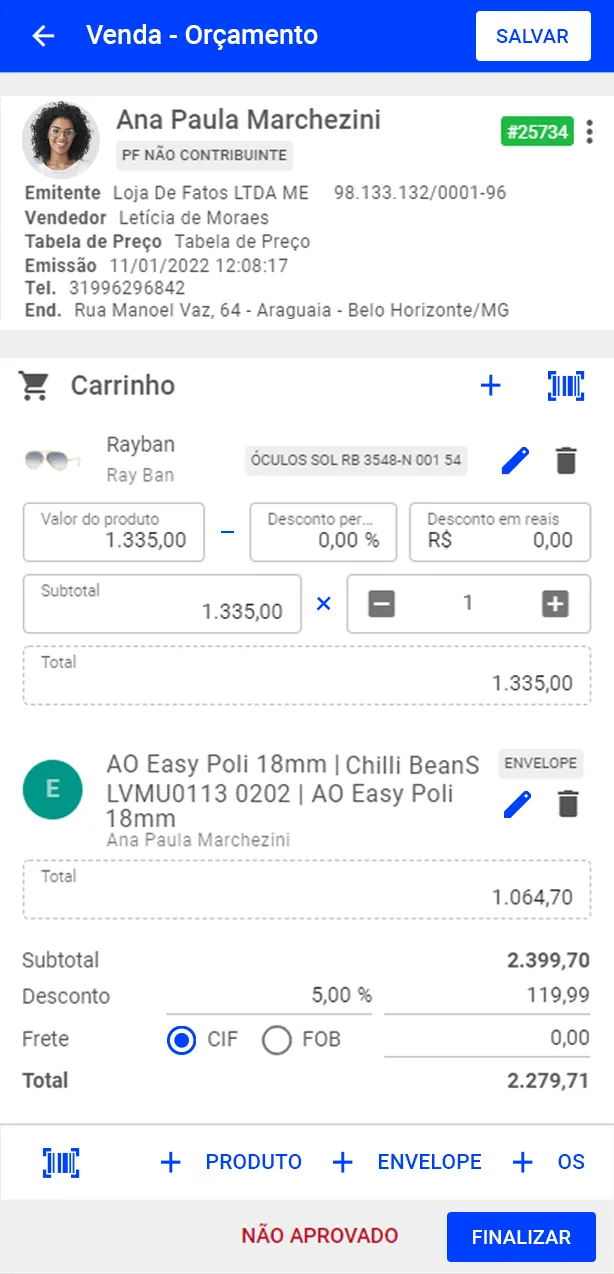Add a new PRODUTO to the order
Image resolution: width=614 pixels, height=1274 pixels.
point(231,1162)
